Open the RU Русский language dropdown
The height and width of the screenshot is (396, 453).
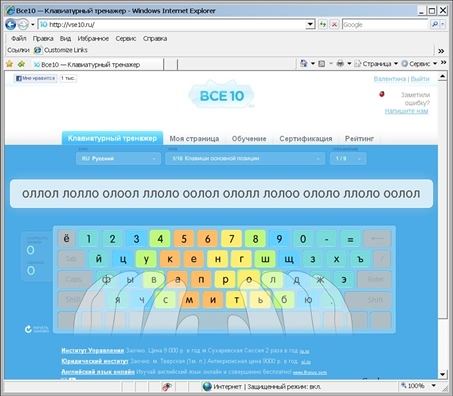[118, 159]
